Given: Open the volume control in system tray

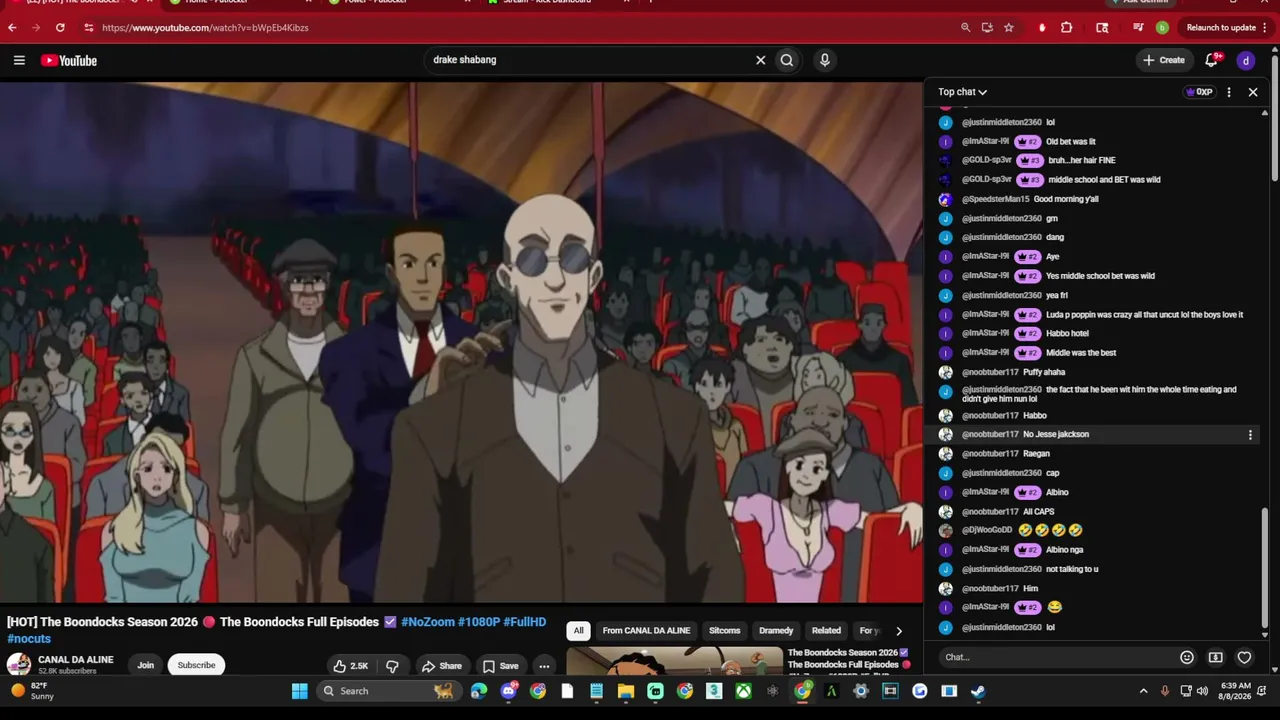Looking at the screenshot, I should tap(1202, 691).
